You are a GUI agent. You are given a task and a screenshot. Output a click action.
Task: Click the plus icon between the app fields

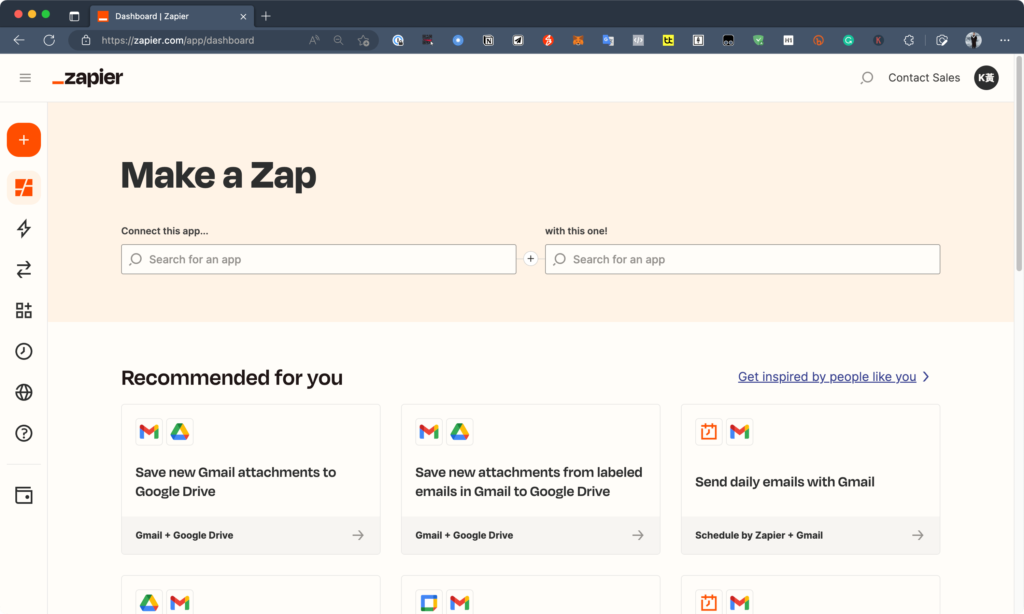click(530, 259)
